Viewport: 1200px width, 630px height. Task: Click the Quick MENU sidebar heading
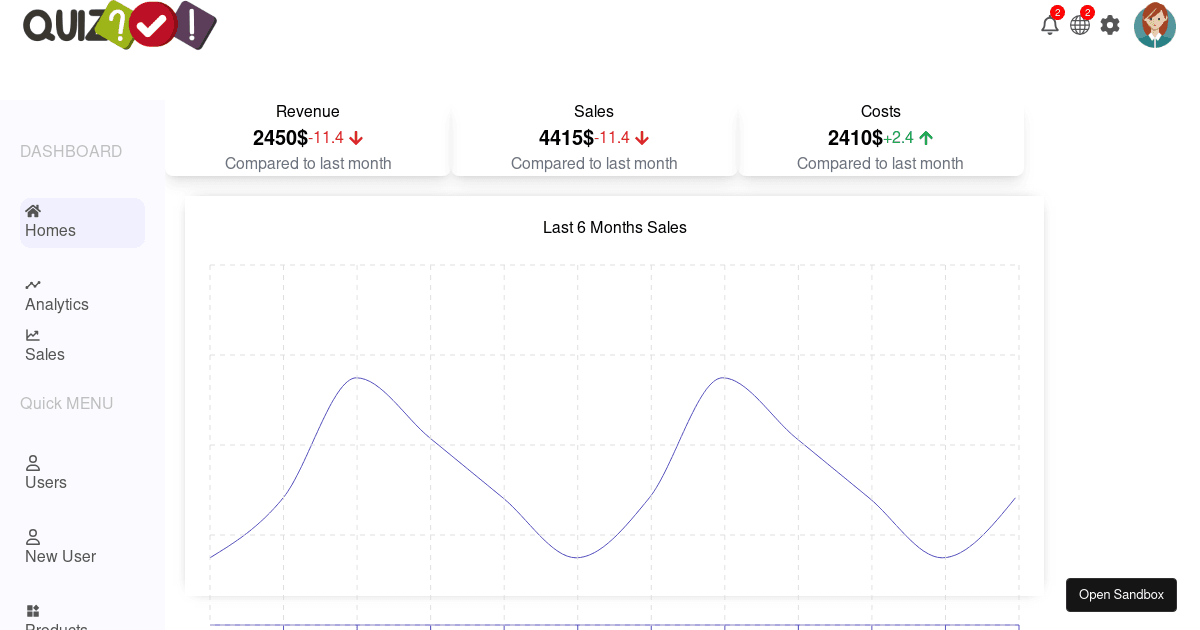pos(66,404)
